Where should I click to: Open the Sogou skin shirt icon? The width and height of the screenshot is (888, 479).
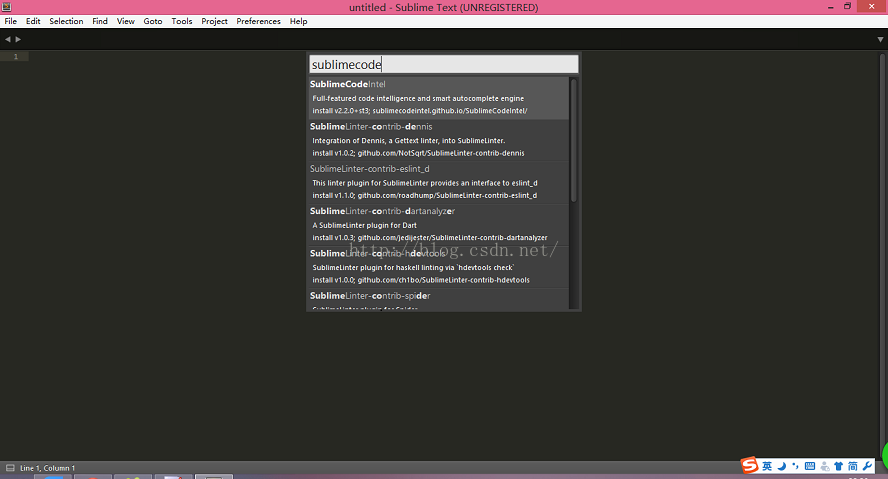click(x=839, y=466)
